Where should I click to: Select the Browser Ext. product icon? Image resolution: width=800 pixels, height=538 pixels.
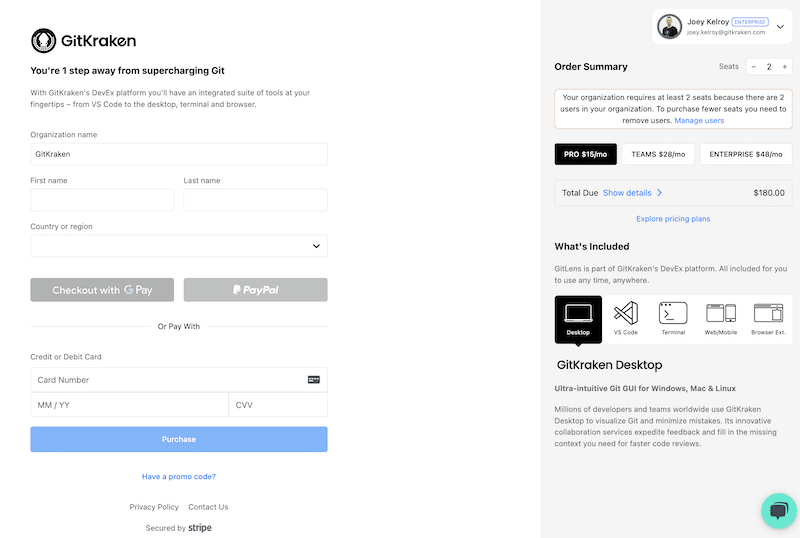768,319
